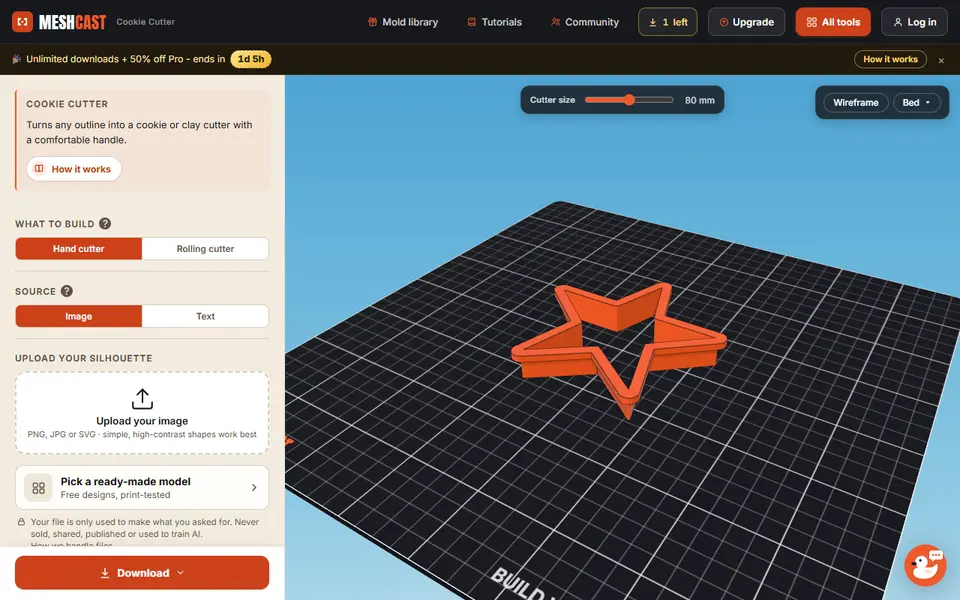Click How it works in the promo banner
Image resolution: width=960 pixels, height=600 pixels.
coord(890,59)
